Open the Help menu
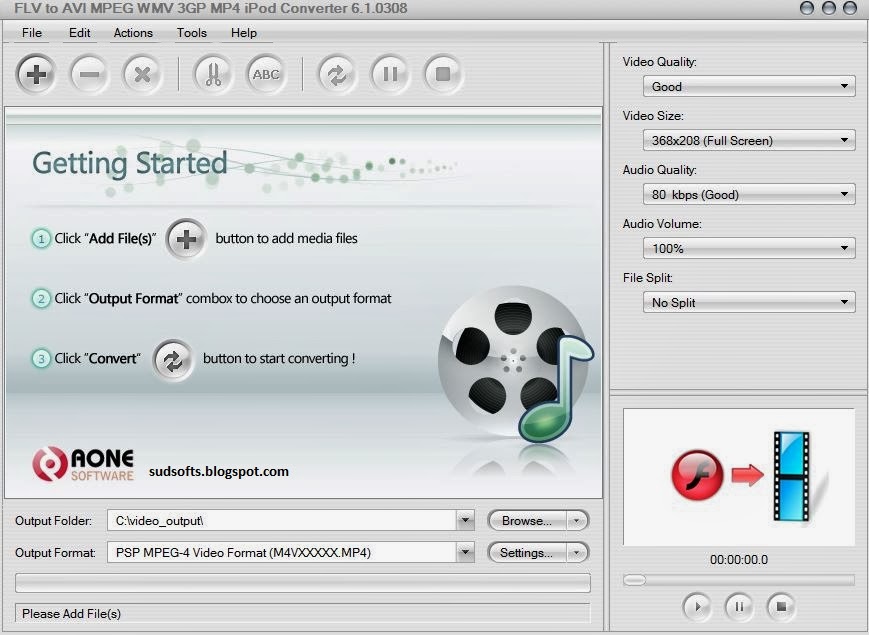The height and width of the screenshot is (635, 869). point(244,33)
